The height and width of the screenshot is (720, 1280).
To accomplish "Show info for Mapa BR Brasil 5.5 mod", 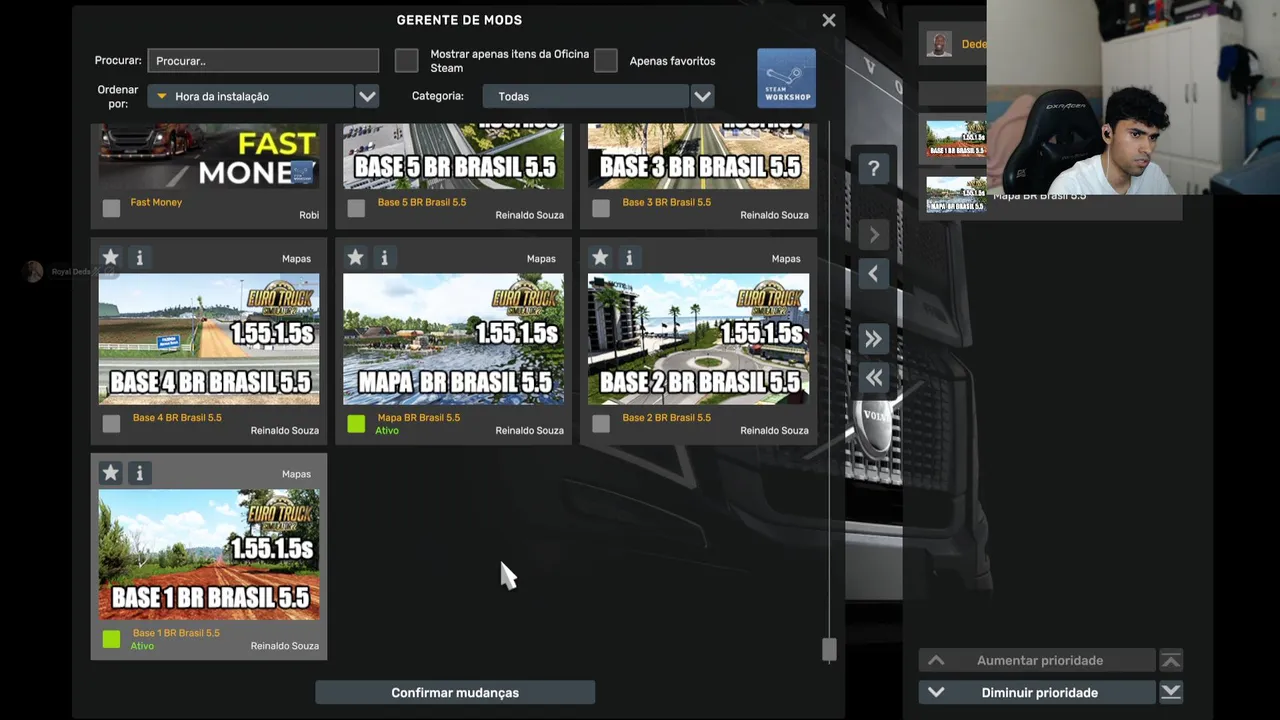I will (384, 258).
